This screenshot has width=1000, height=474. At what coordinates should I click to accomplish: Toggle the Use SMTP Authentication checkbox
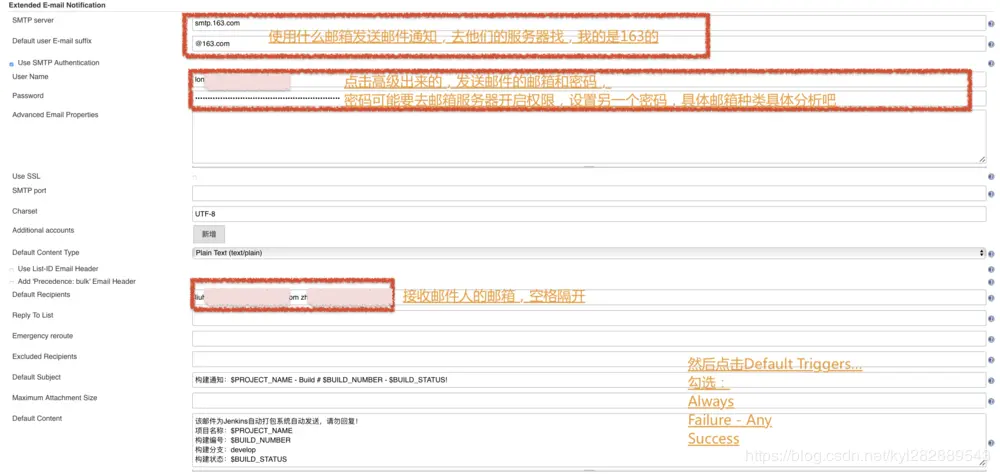[x=11, y=64]
